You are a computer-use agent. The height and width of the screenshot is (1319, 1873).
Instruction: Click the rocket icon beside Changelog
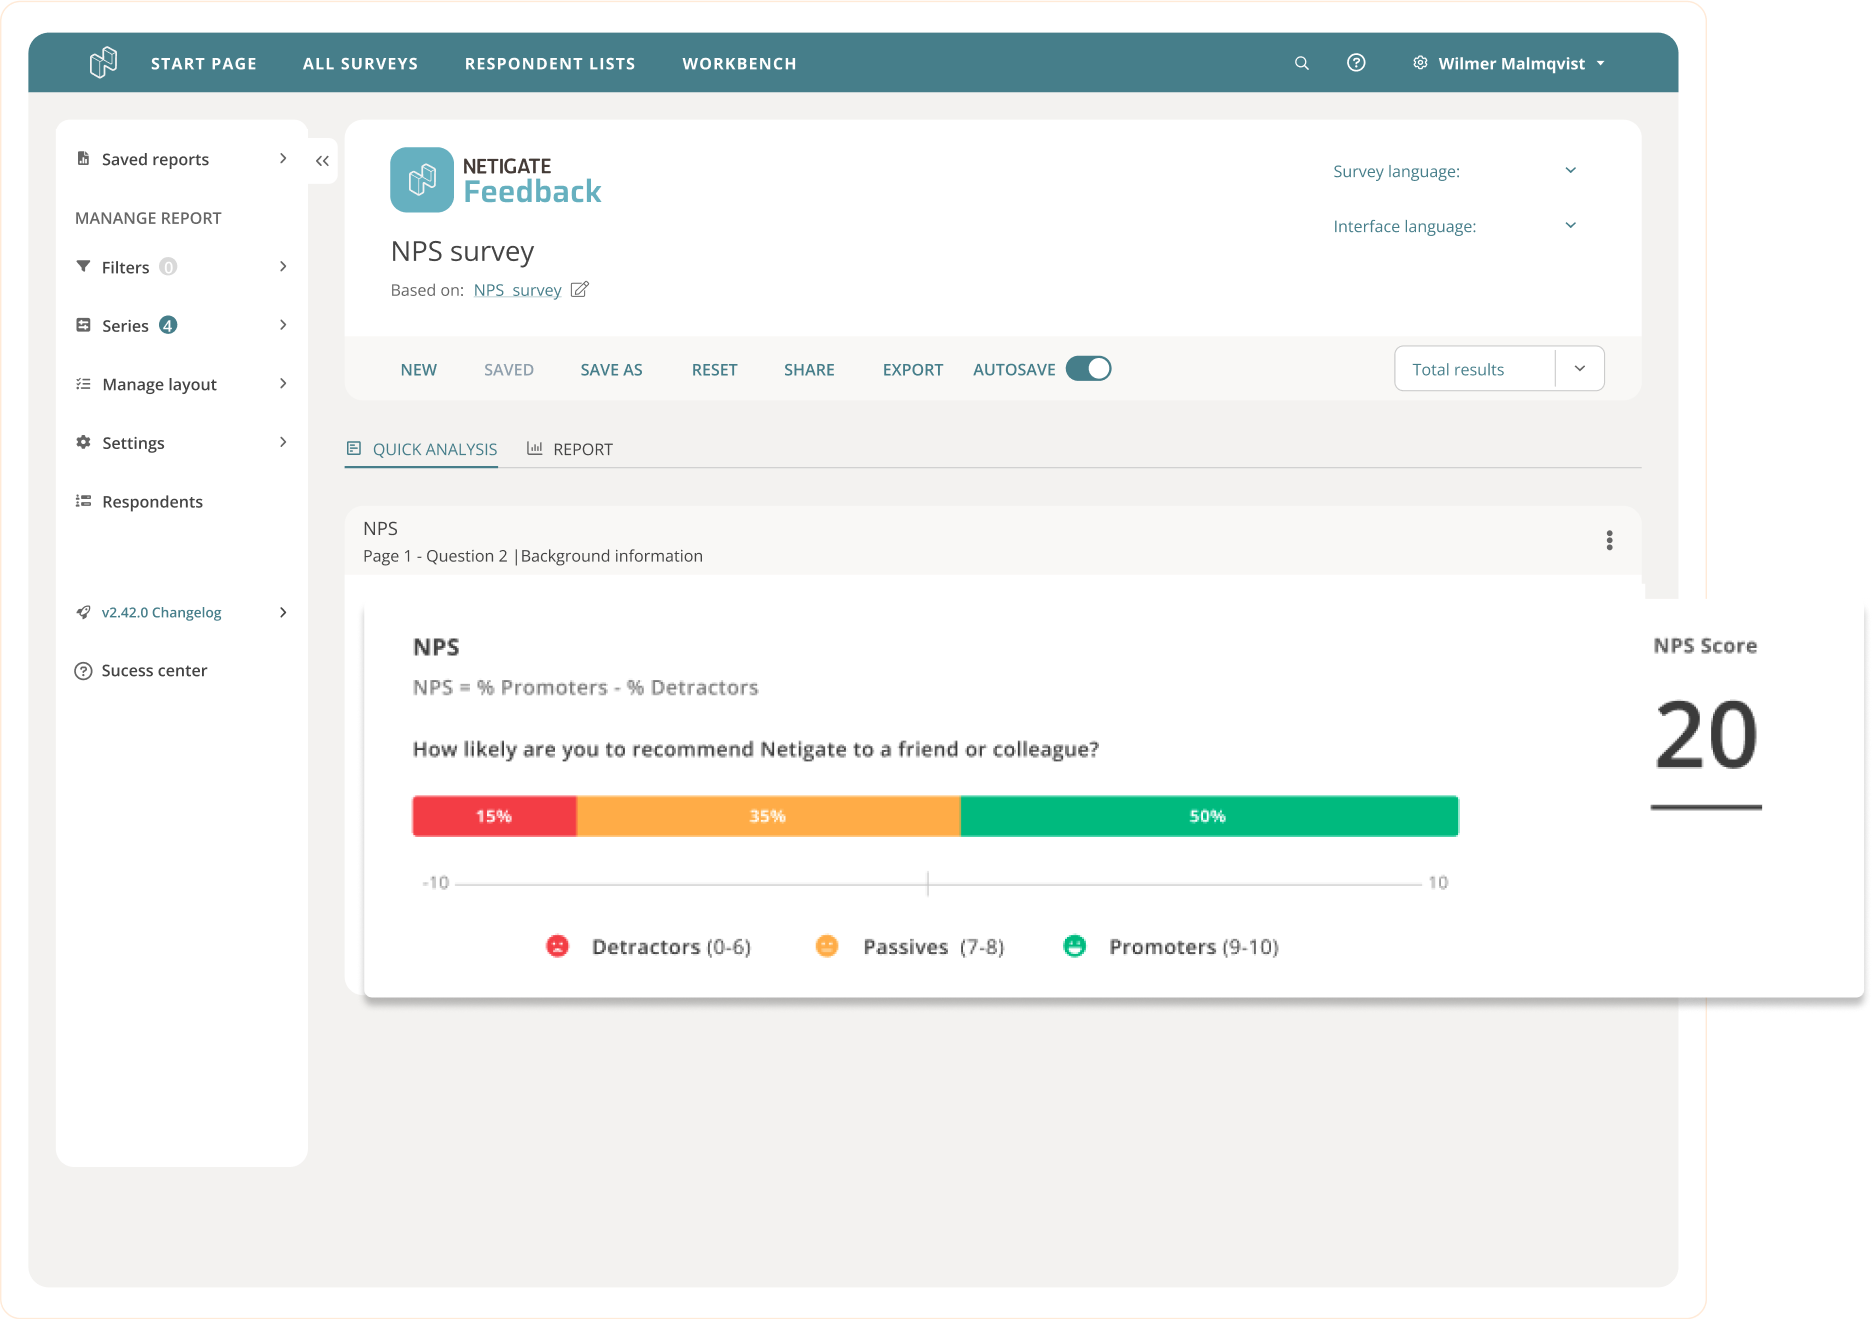click(84, 612)
